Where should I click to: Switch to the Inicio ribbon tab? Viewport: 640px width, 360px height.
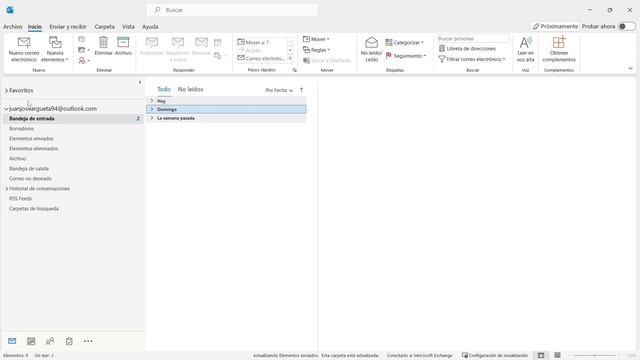35,27
